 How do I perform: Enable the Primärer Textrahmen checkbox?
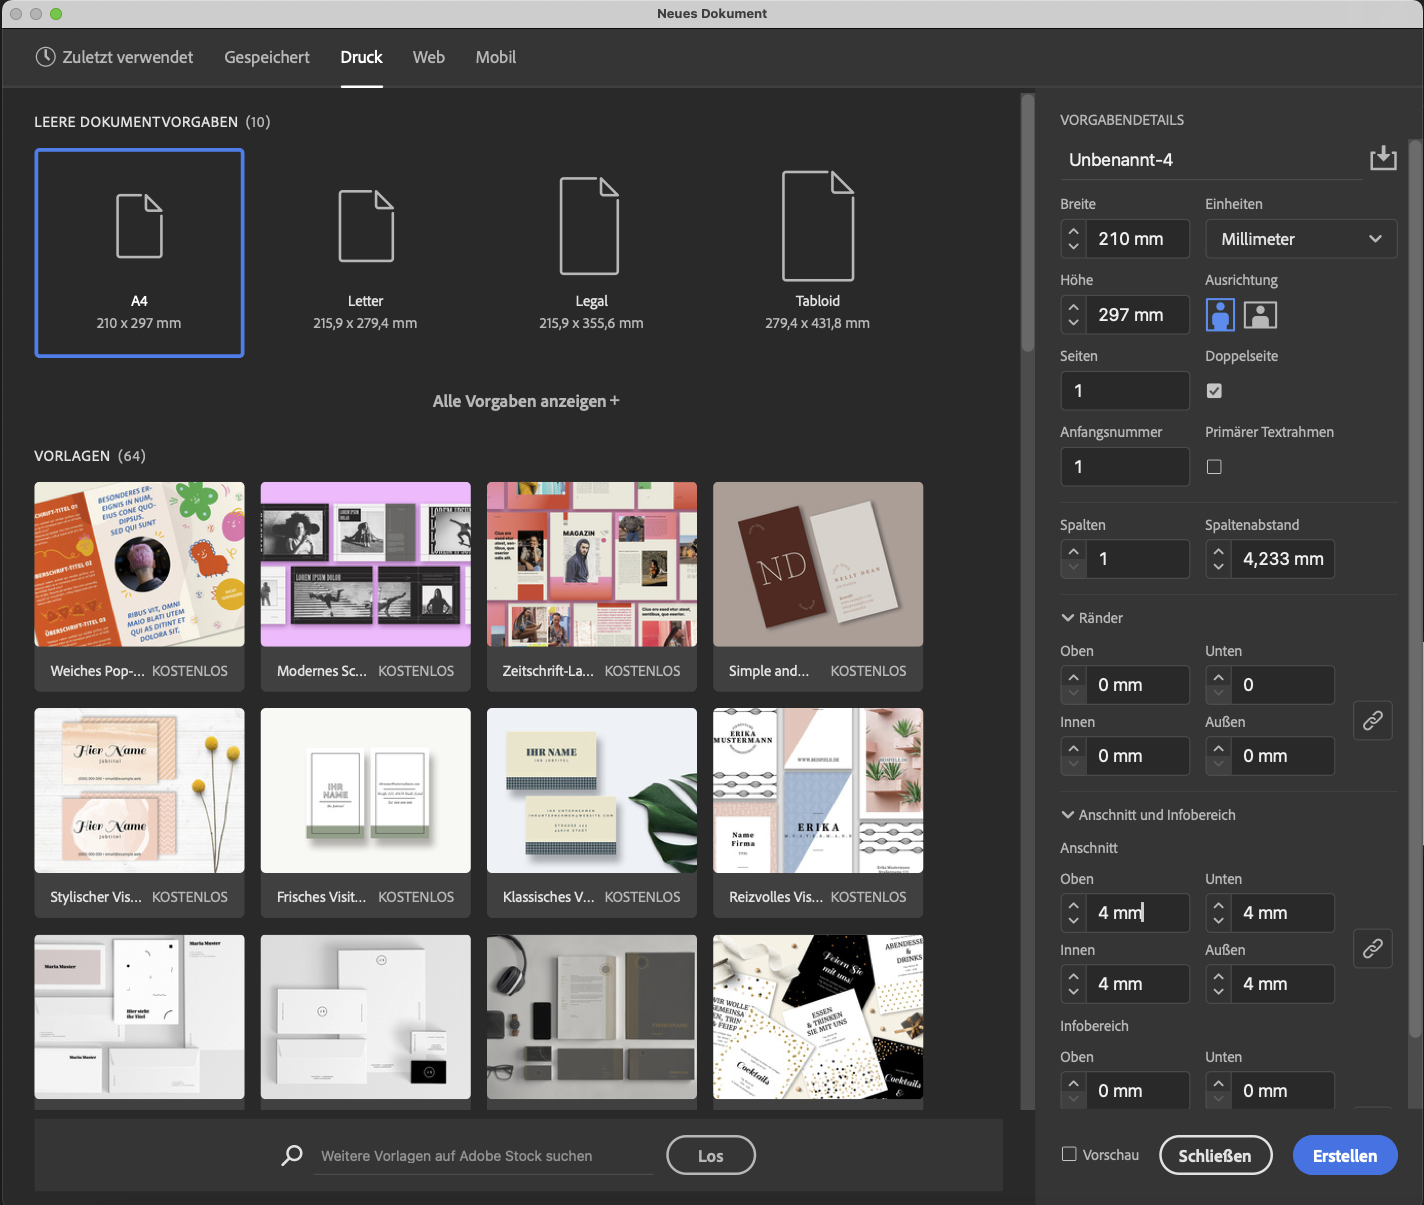[x=1214, y=467]
